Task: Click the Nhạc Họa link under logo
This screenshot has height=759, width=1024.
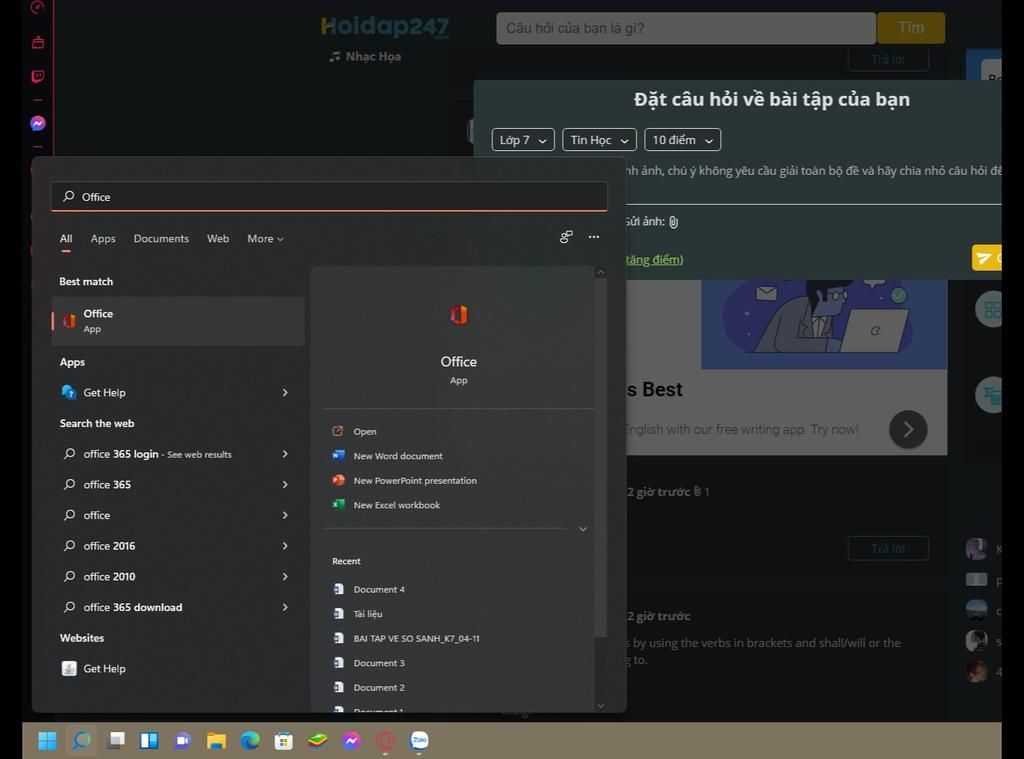Action: tap(366, 57)
